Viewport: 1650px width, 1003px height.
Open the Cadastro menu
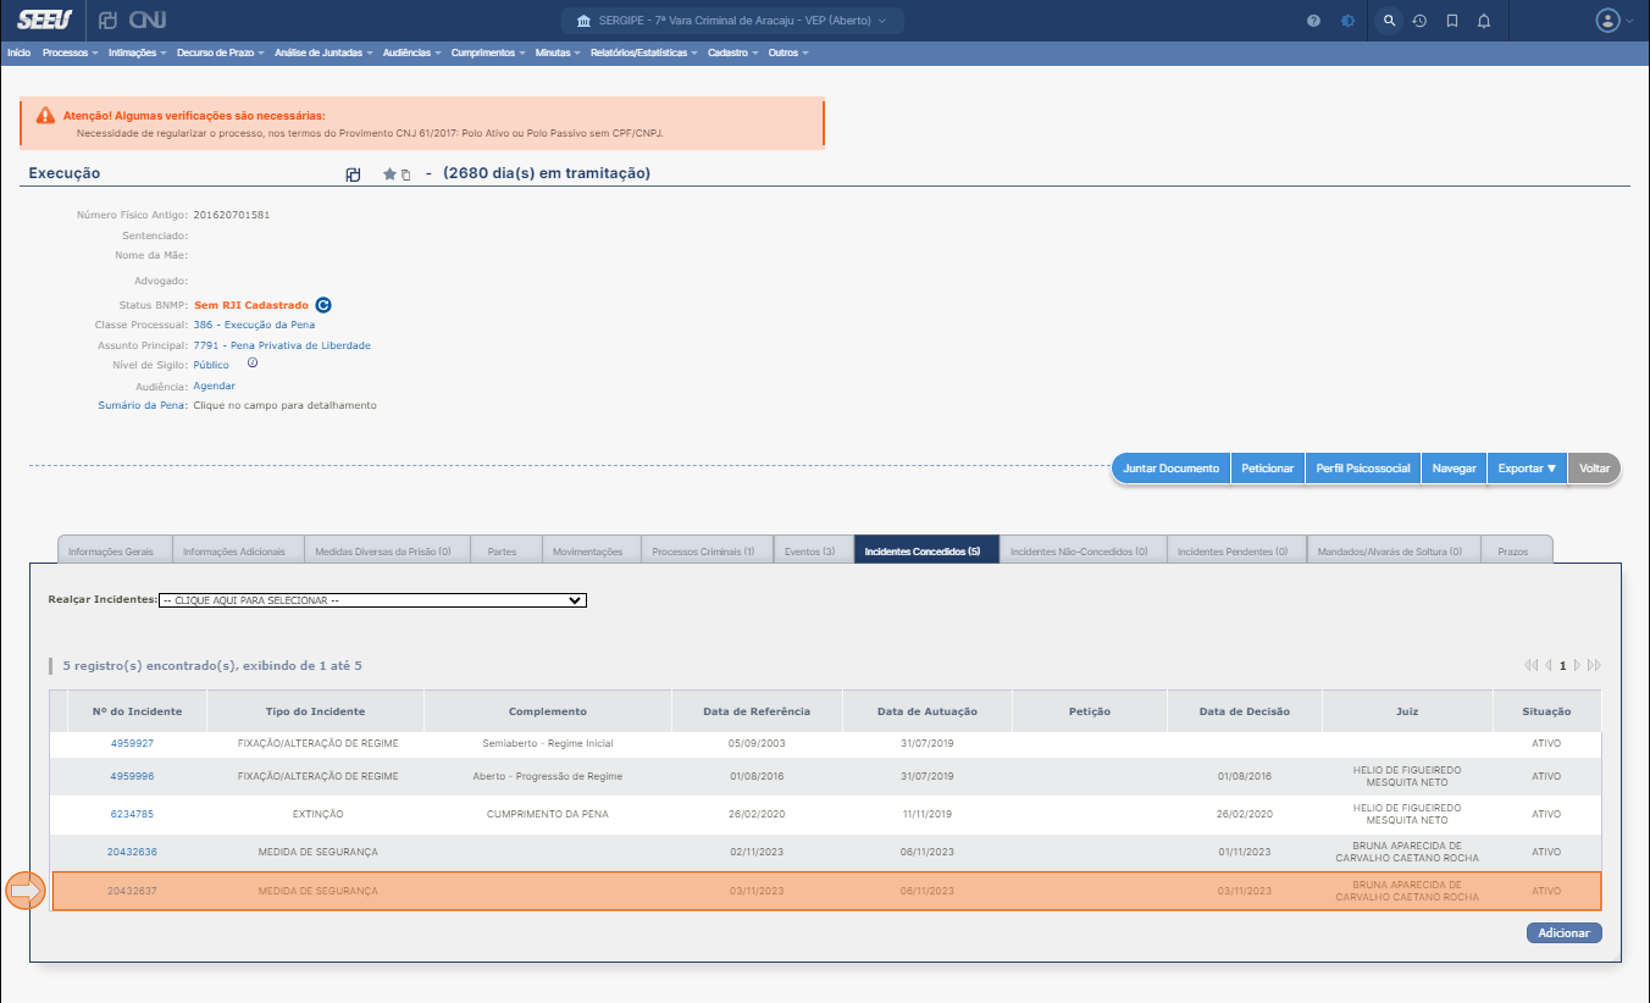pos(733,53)
